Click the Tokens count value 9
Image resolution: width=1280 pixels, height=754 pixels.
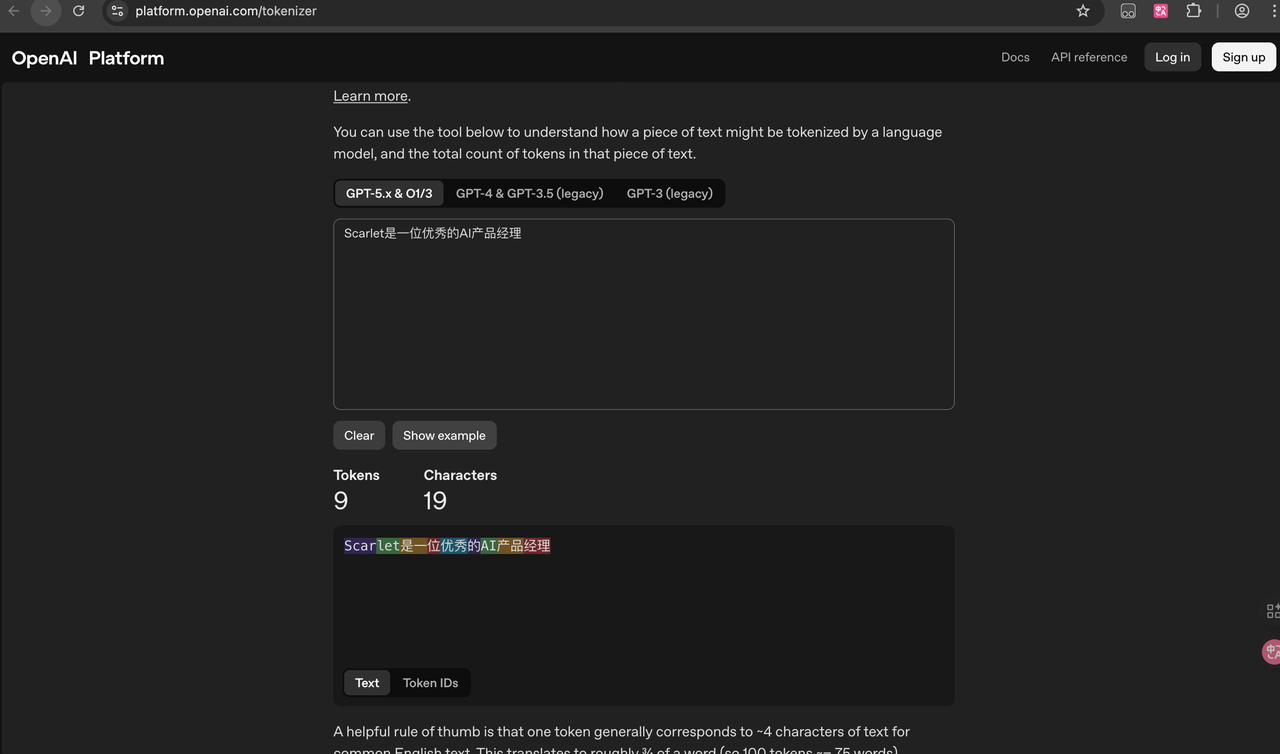[x=341, y=501]
